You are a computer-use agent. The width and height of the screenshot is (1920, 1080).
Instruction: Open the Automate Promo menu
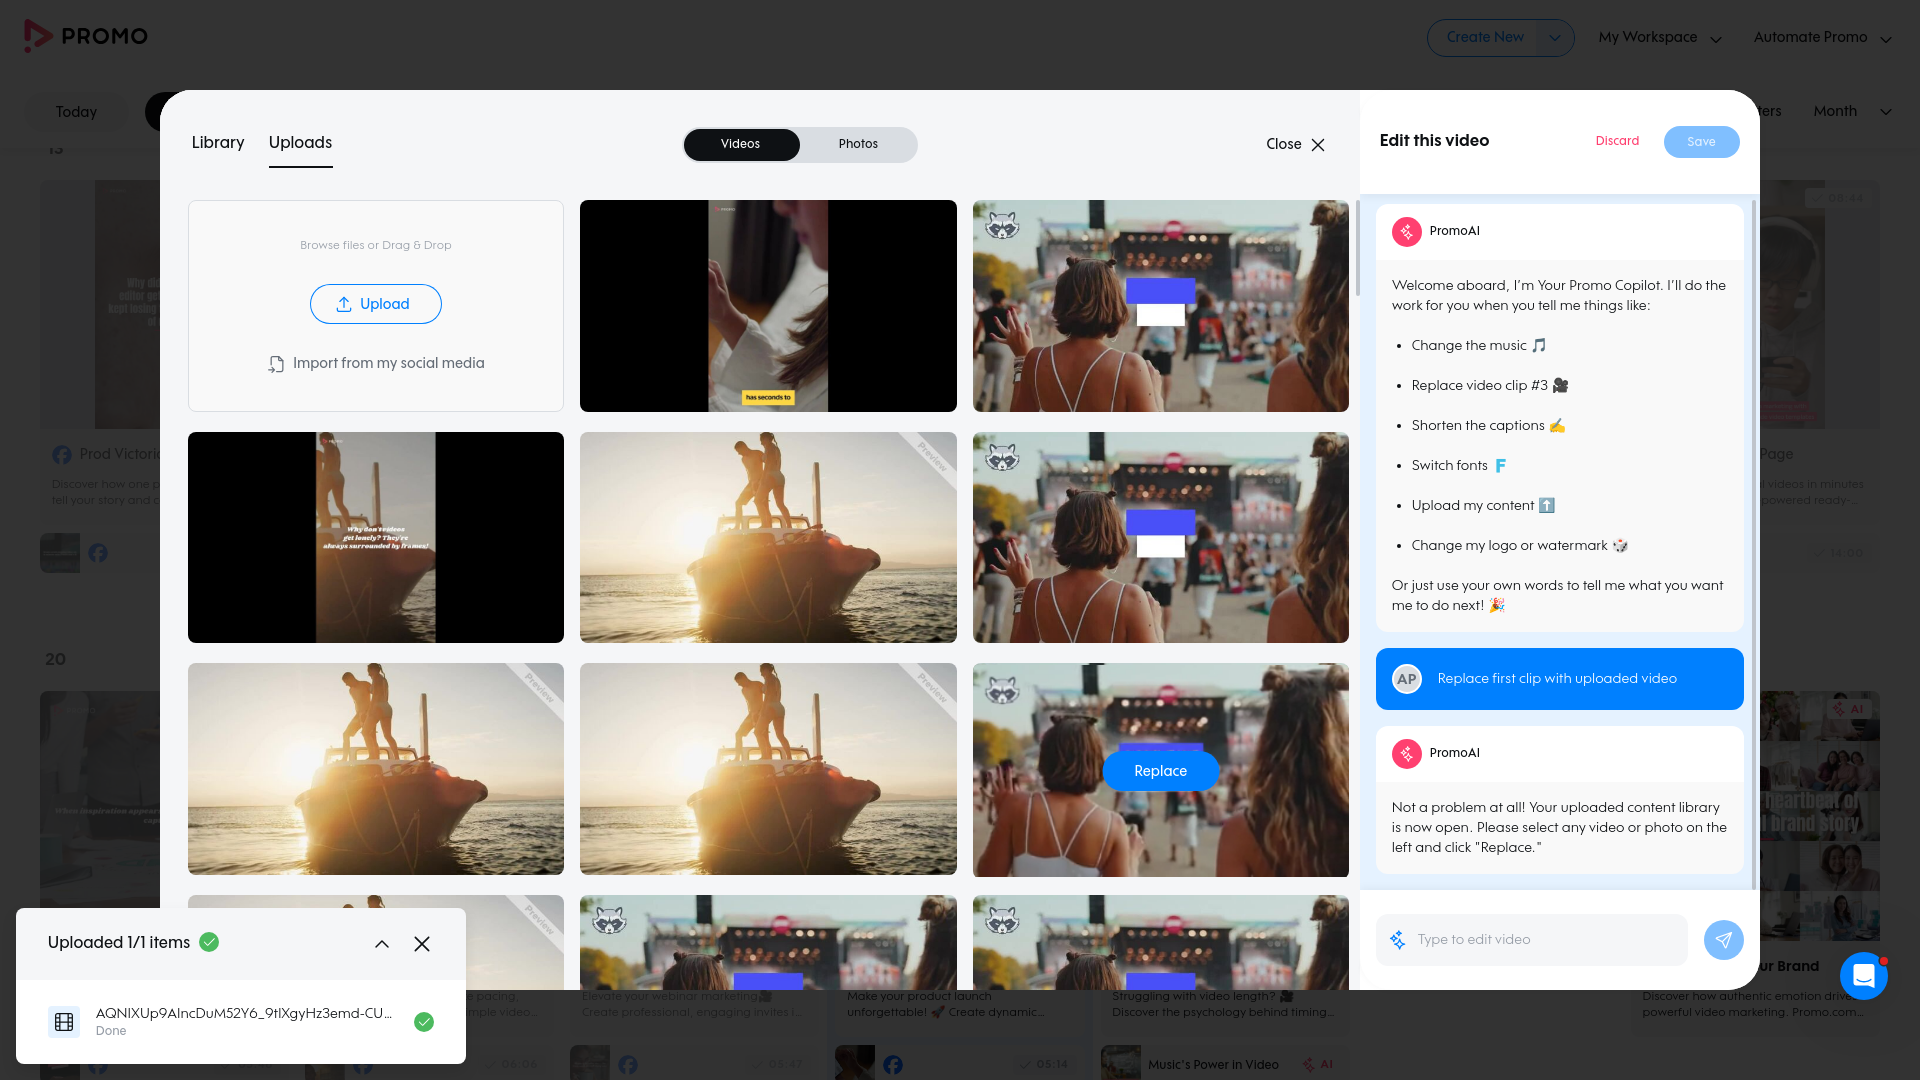(1822, 38)
